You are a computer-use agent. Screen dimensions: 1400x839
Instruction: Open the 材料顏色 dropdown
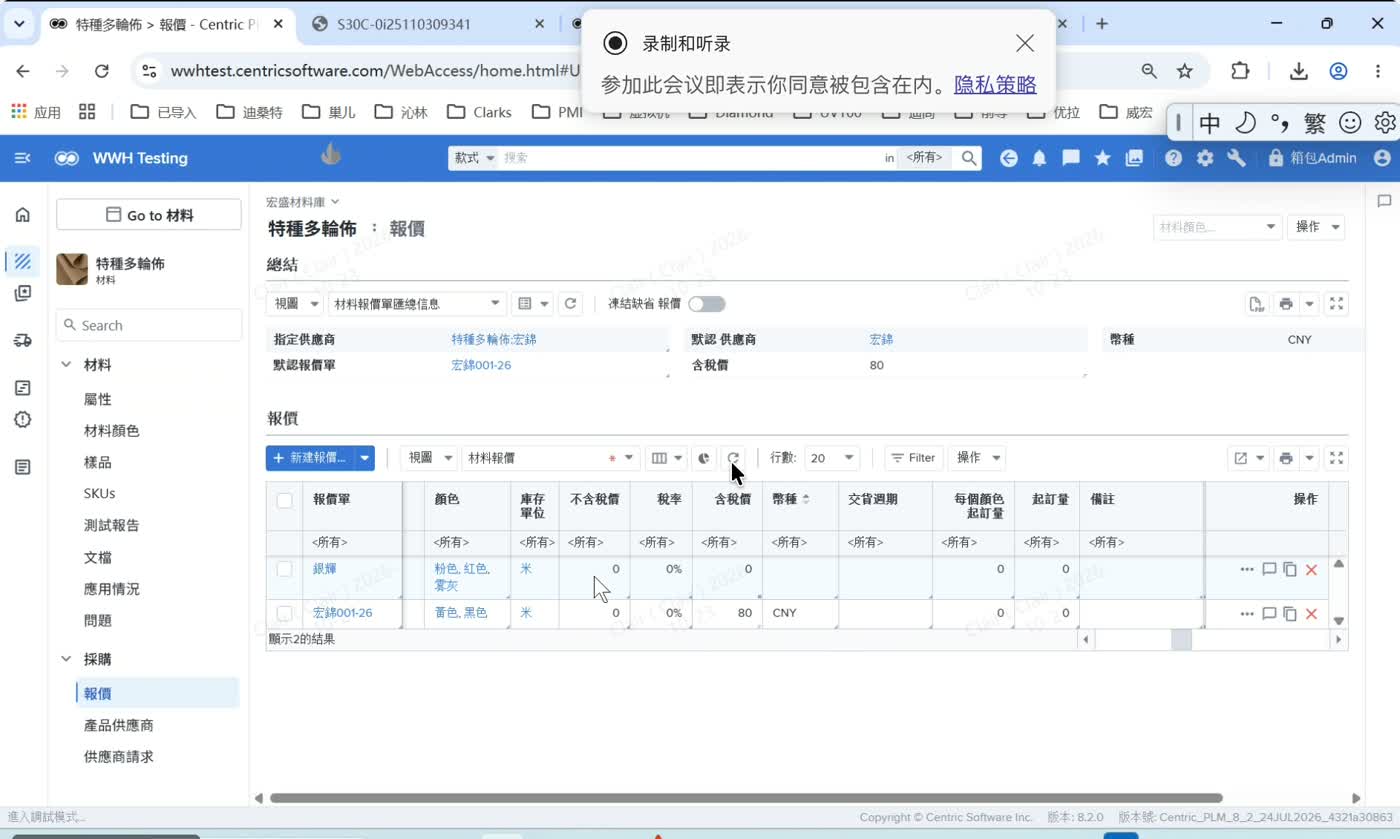tap(1217, 227)
